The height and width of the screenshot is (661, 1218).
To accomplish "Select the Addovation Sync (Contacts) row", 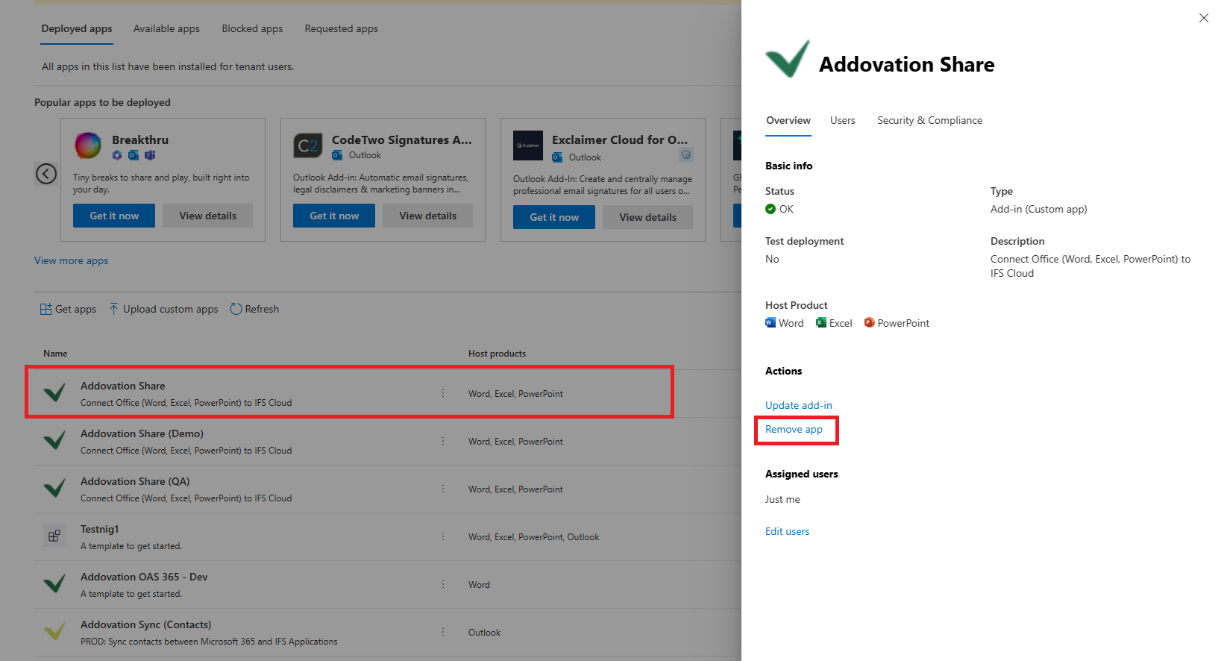I will tap(208, 632).
